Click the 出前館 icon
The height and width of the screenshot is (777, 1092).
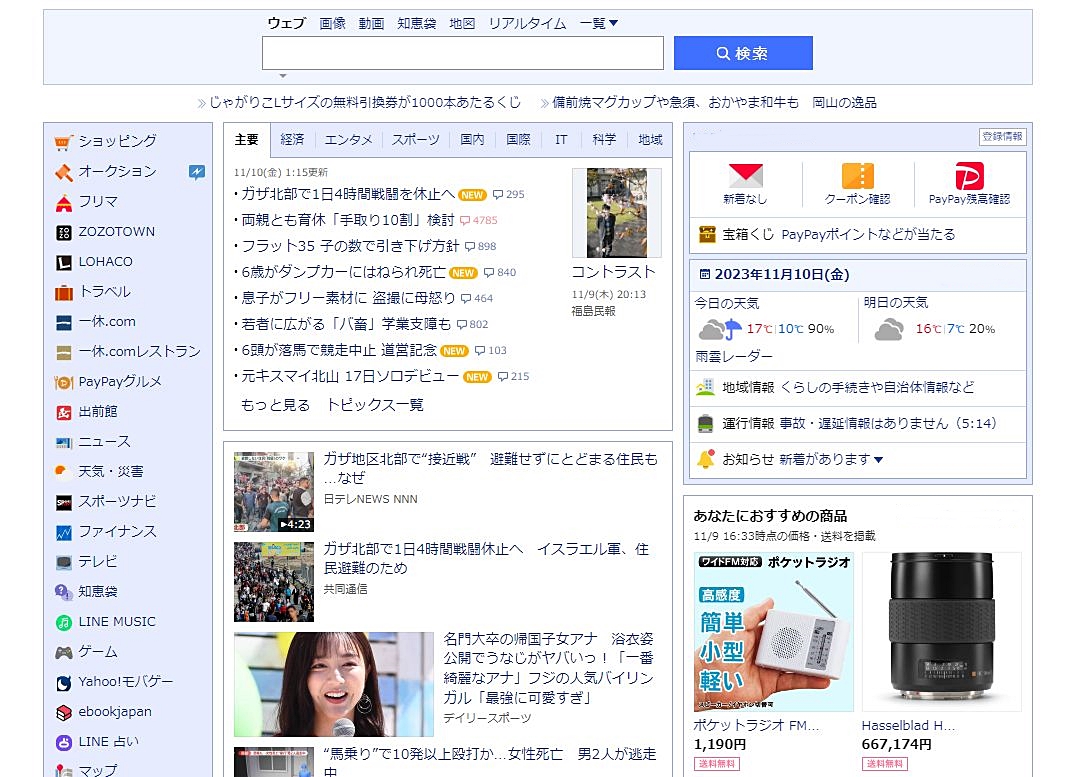(63, 413)
